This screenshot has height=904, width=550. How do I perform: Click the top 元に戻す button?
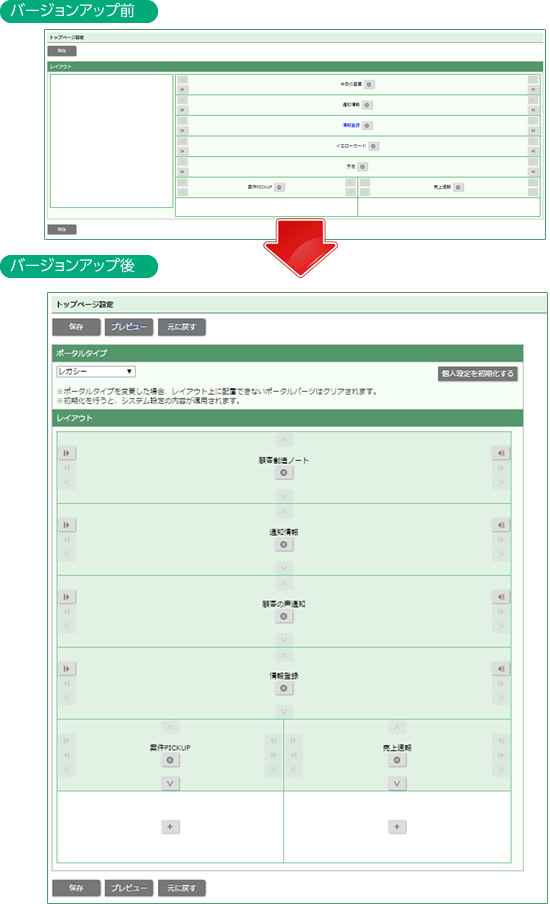(182, 327)
